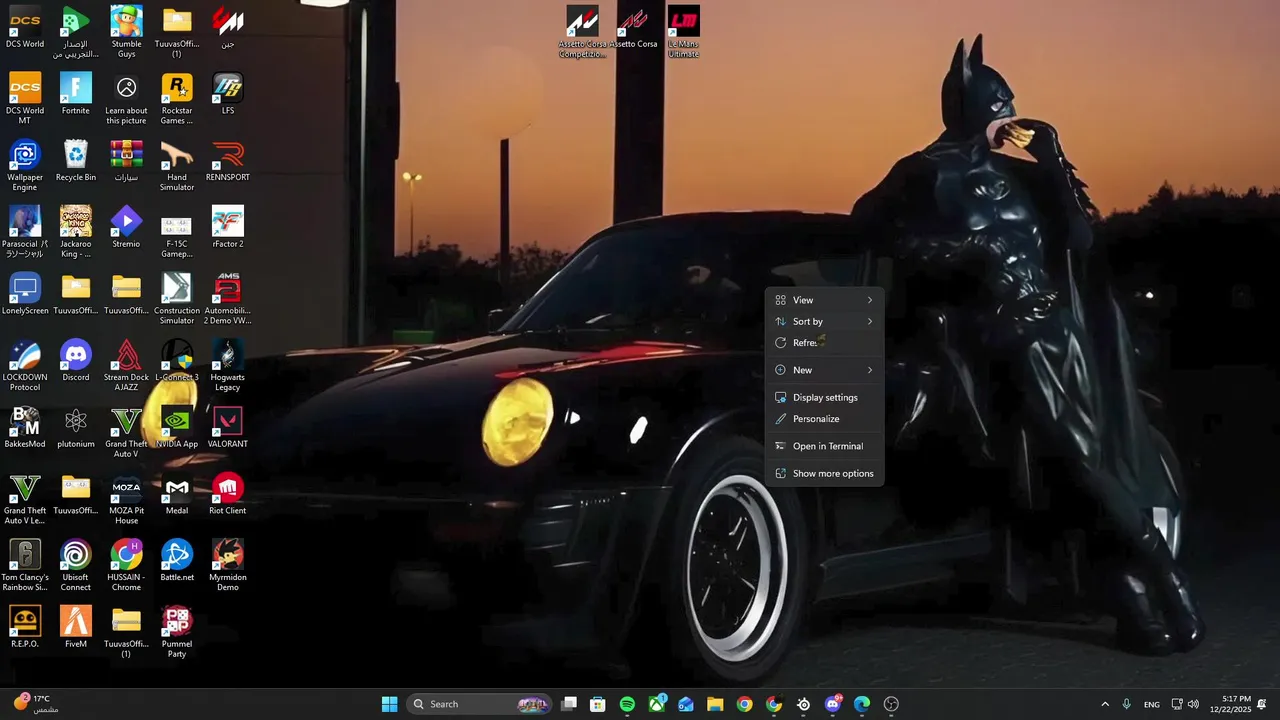Open the Stremio desktop icon
Screen dimensions: 1280x720
(x=126, y=227)
